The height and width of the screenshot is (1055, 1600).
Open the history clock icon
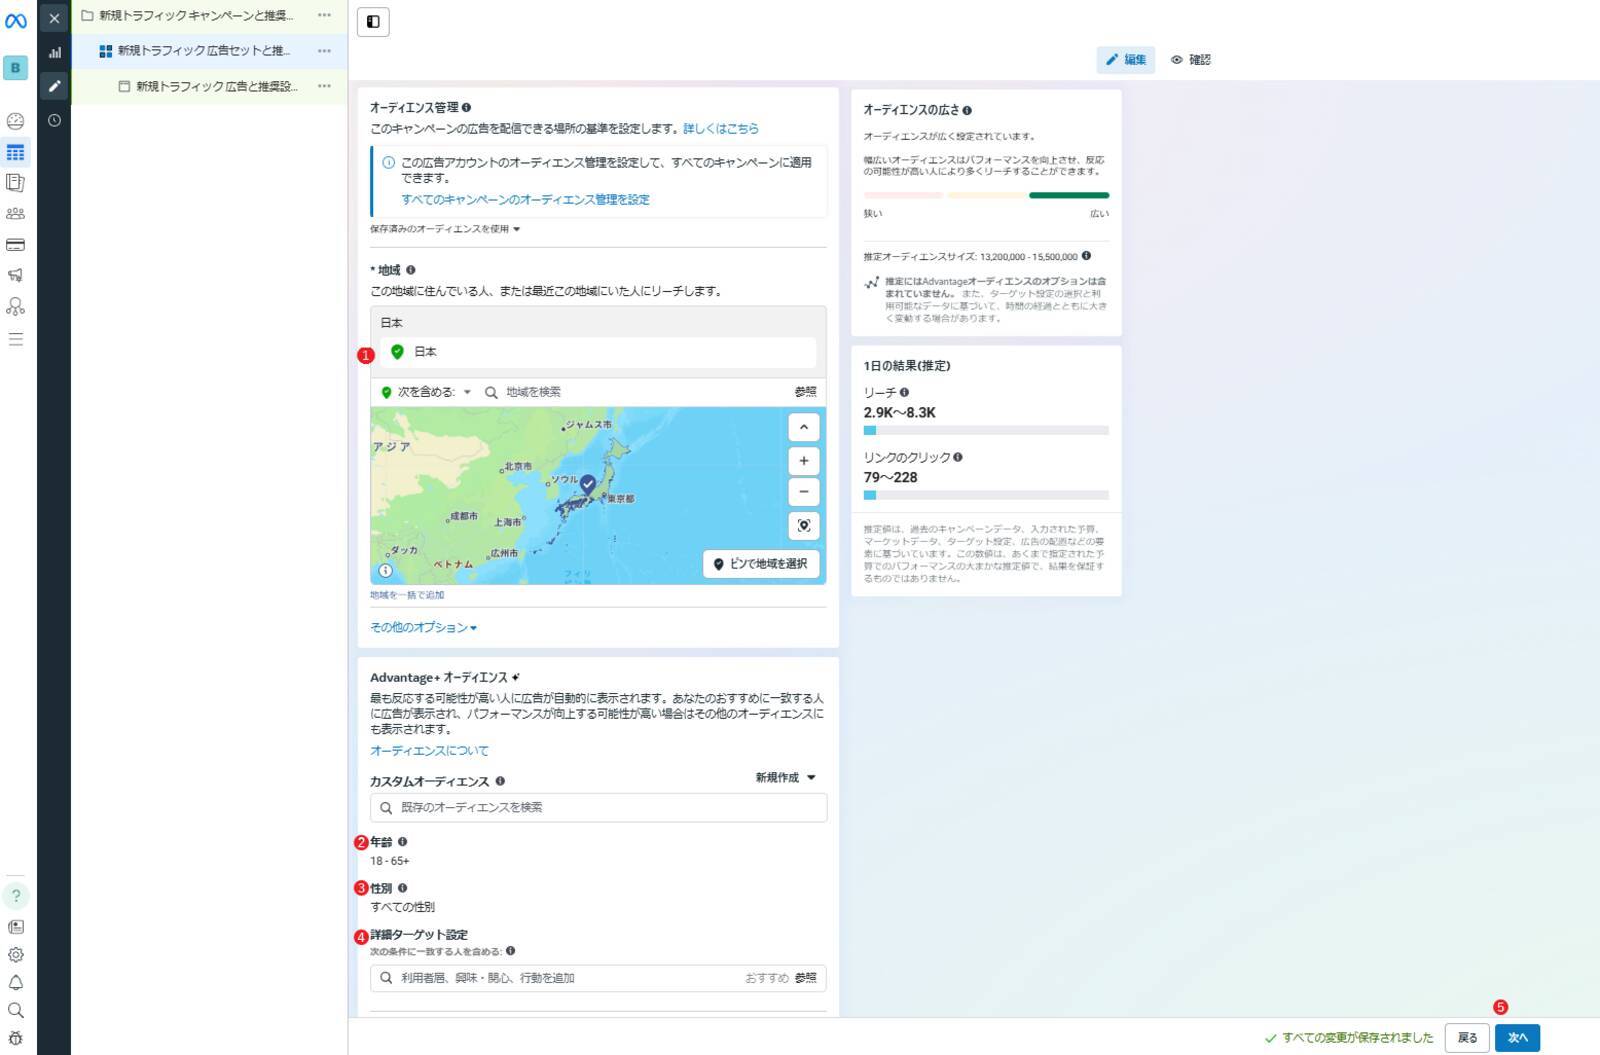(x=54, y=120)
